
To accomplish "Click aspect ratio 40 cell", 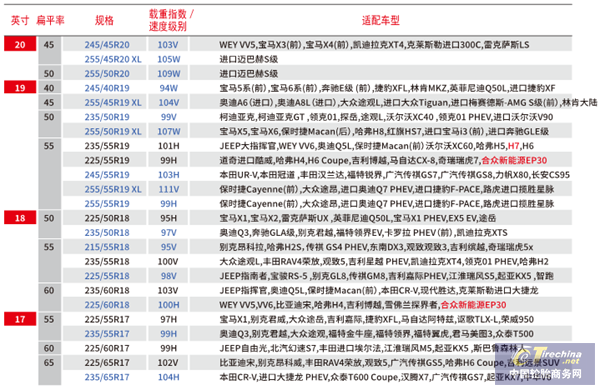I will click(49, 88).
